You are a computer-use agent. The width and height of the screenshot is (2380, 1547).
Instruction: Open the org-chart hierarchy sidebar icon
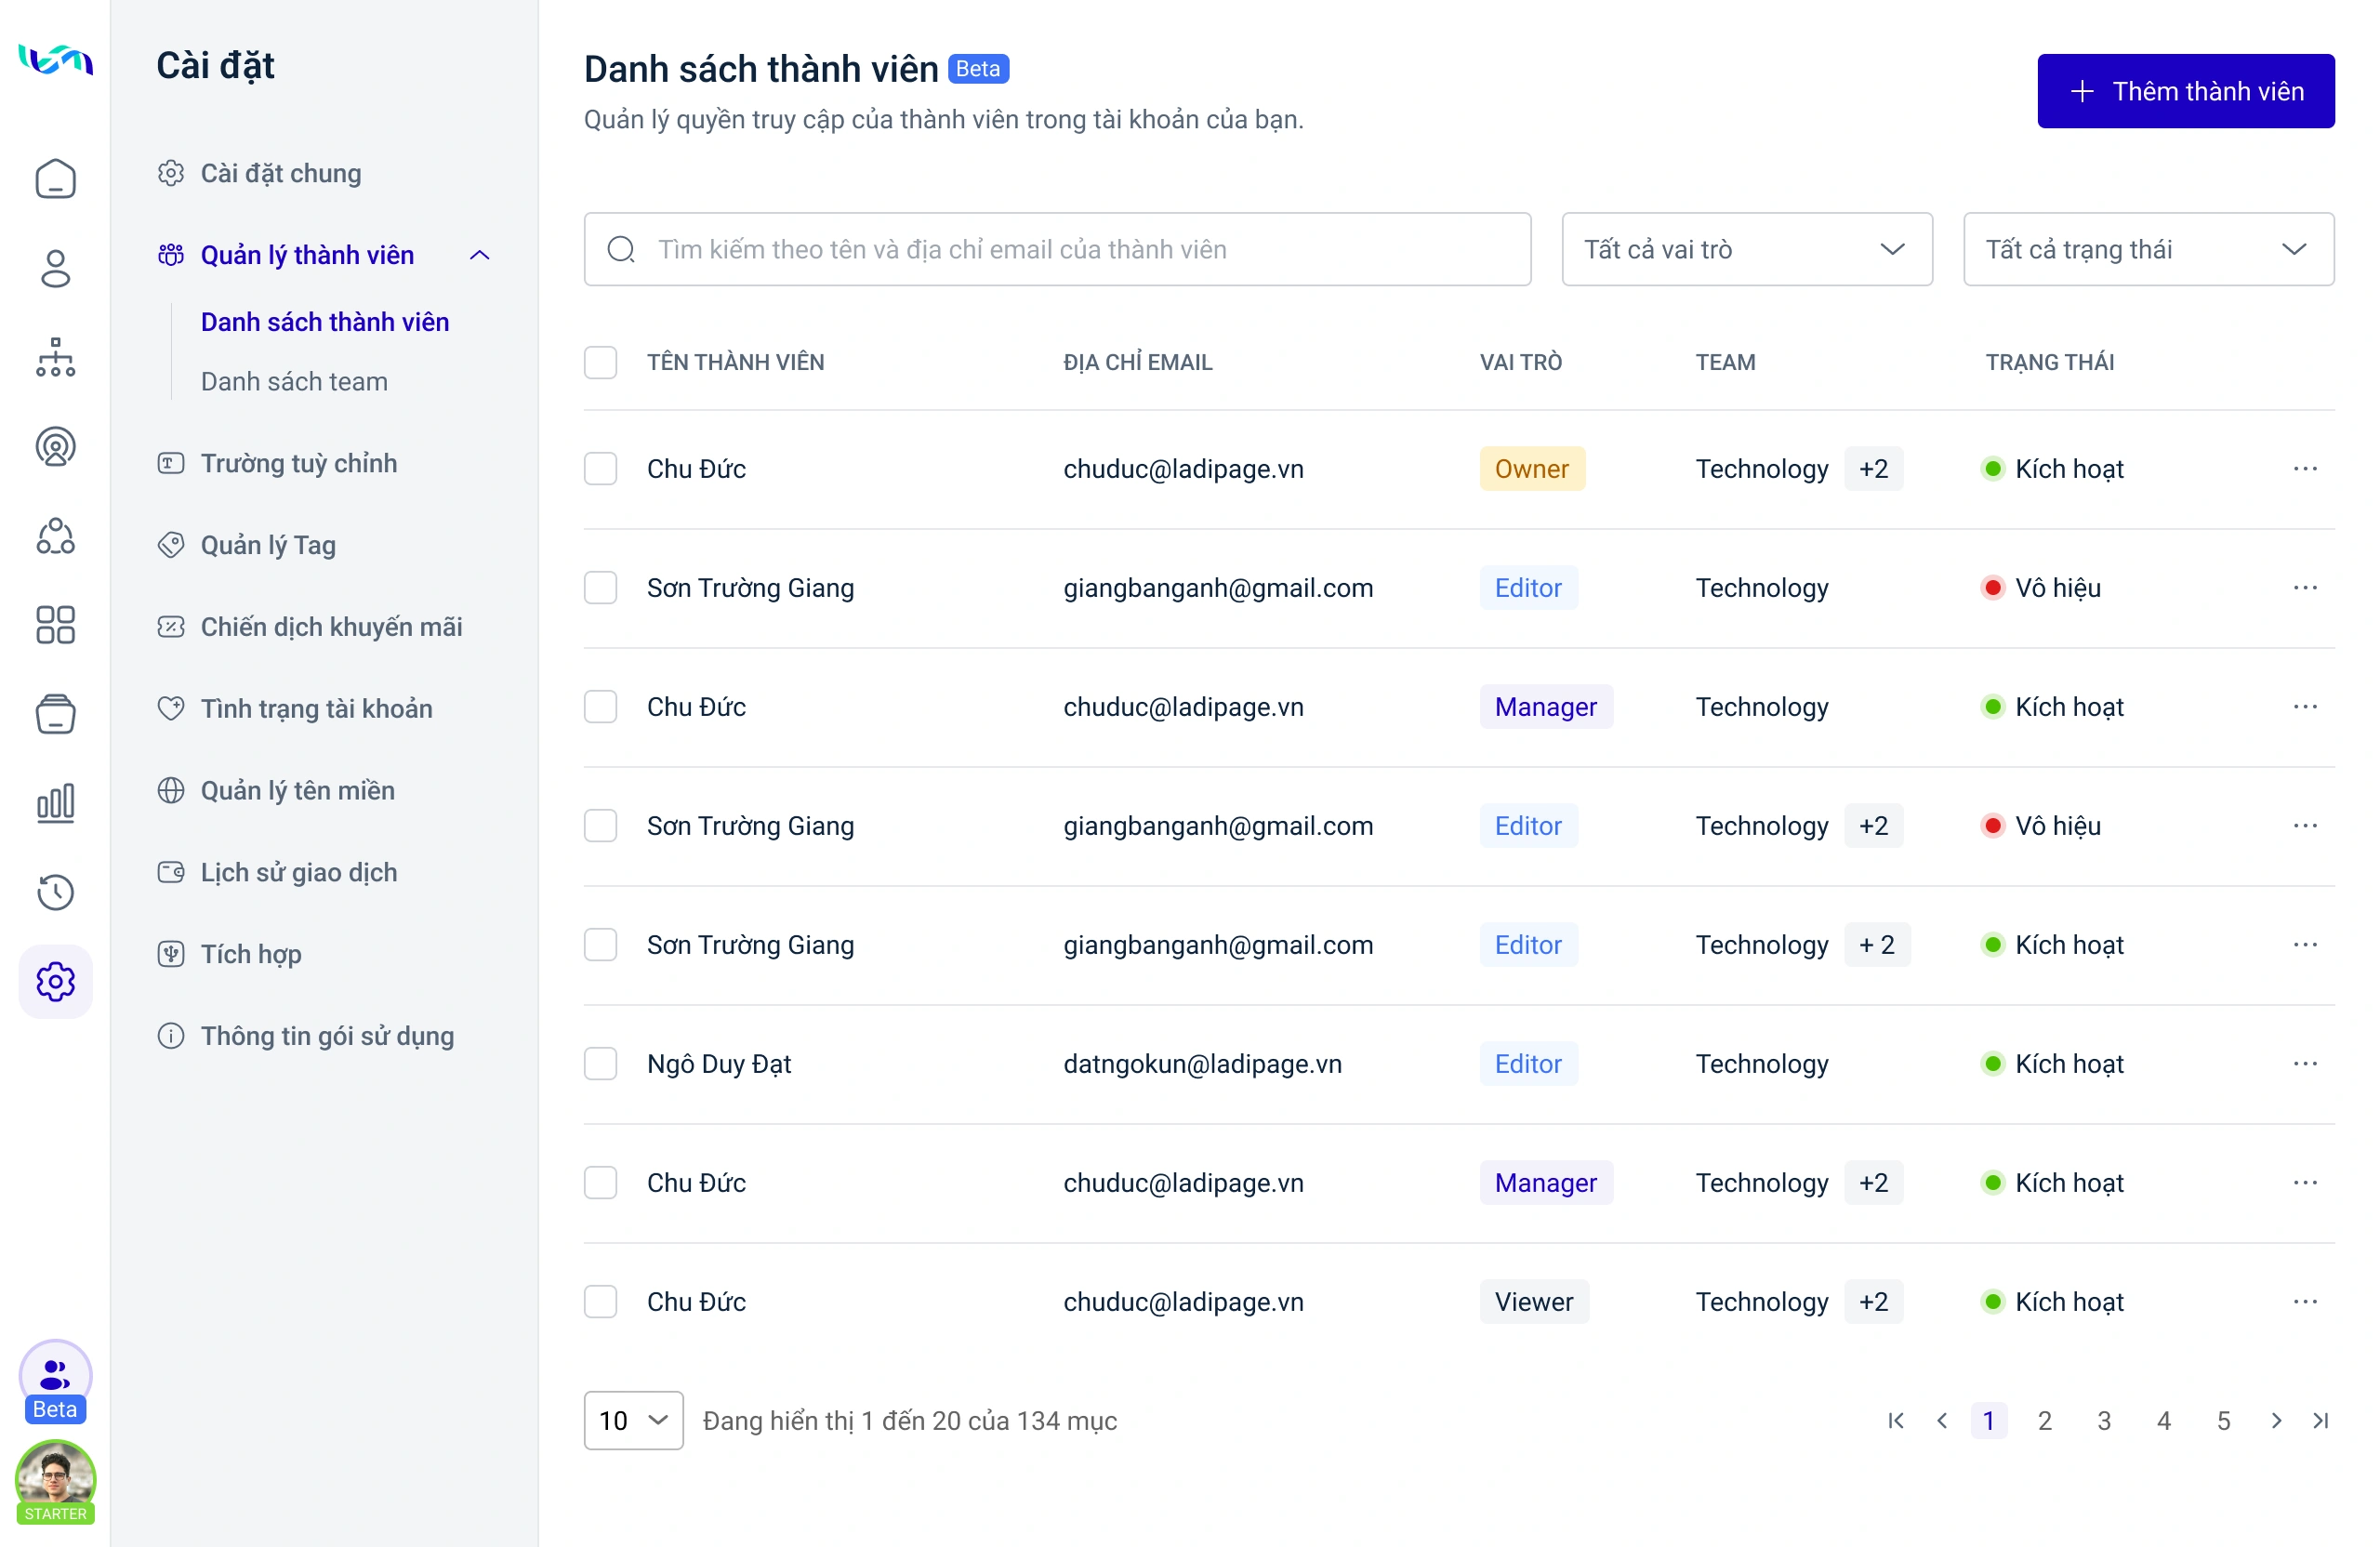[55, 357]
